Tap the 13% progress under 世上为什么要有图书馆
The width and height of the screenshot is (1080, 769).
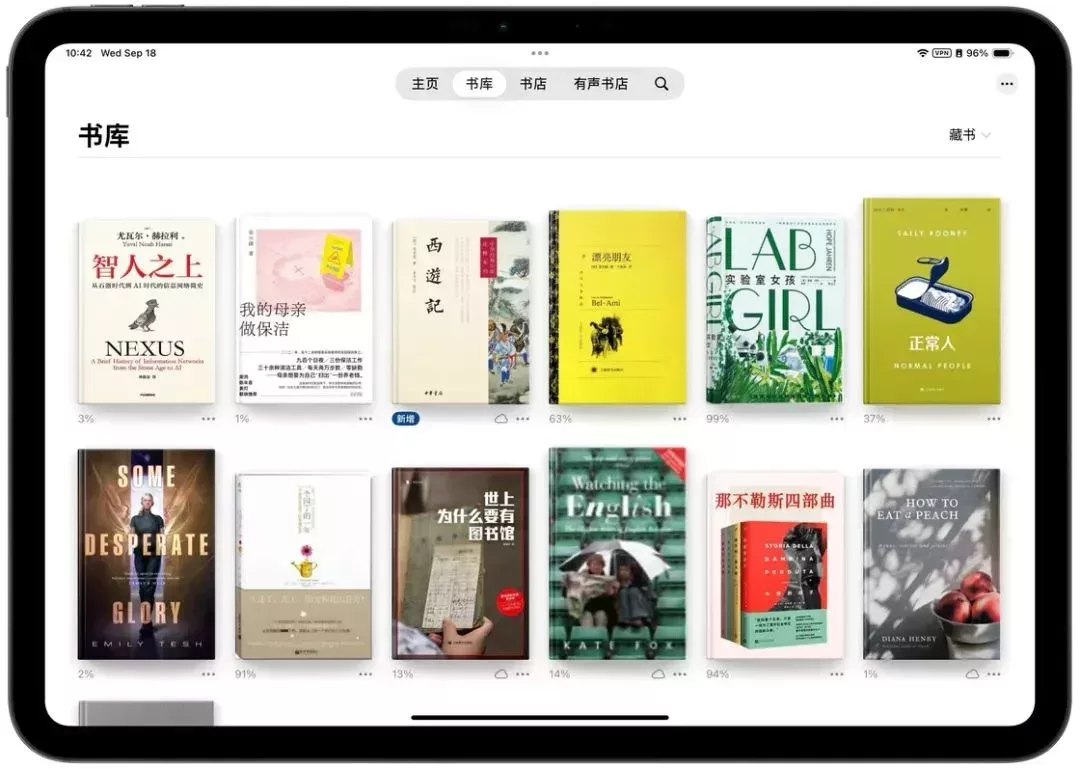pos(403,675)
